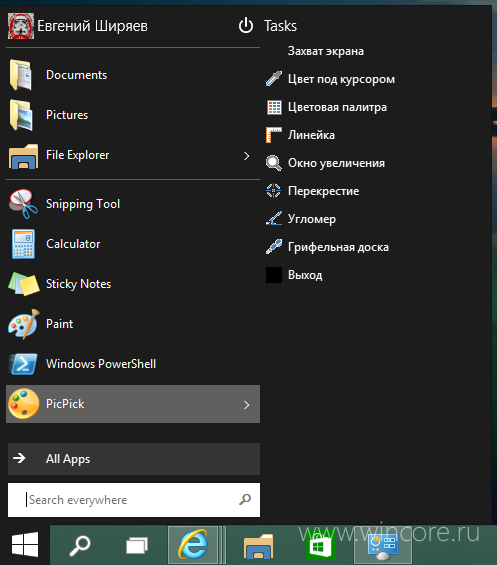
Task: Click the Sticky Notes label text
Action: (79, 284)
